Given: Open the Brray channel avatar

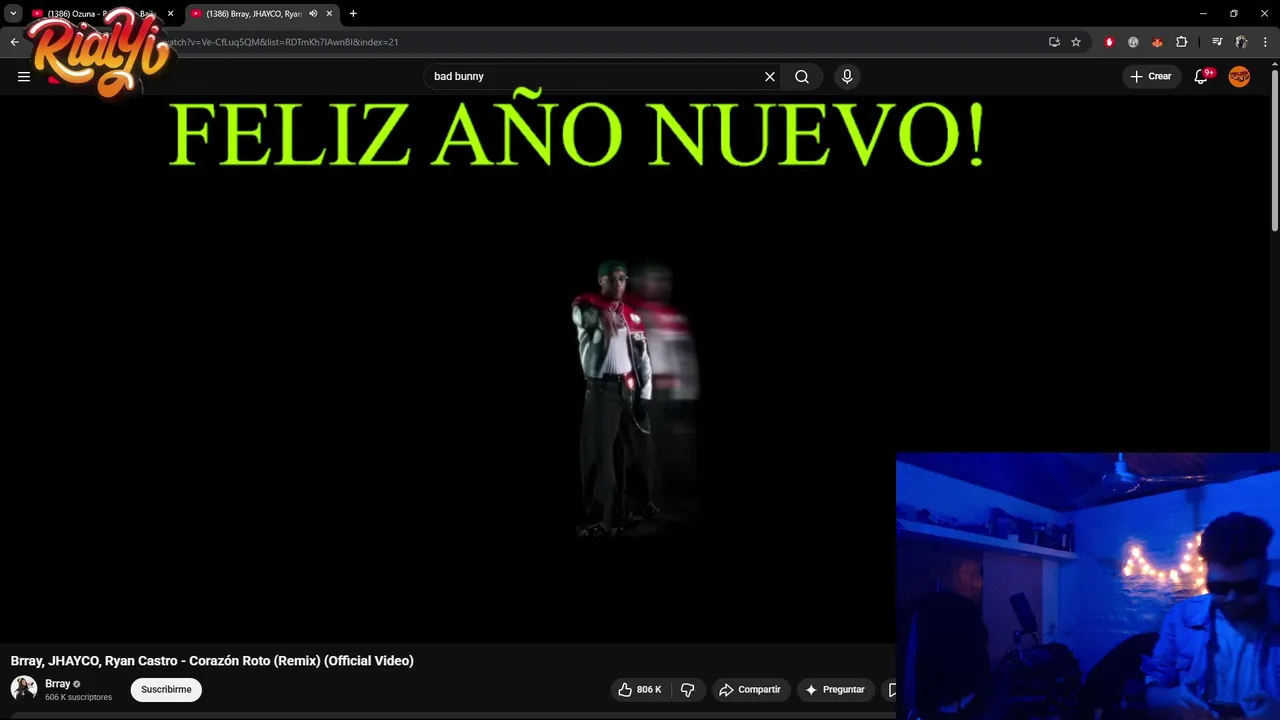Looking at the screenshot, I should 24,688.
